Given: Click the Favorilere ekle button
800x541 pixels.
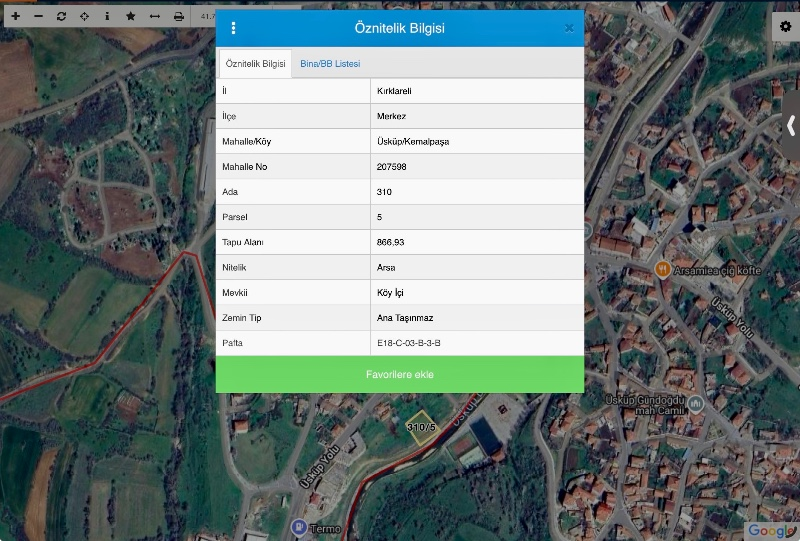Looking at the screenshot, I should coord(400,375).
